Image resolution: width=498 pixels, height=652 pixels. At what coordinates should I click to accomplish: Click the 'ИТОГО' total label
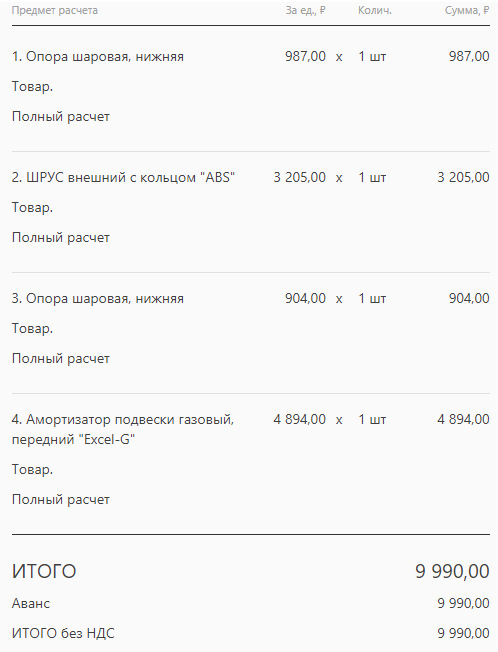[x=44, y=571]
